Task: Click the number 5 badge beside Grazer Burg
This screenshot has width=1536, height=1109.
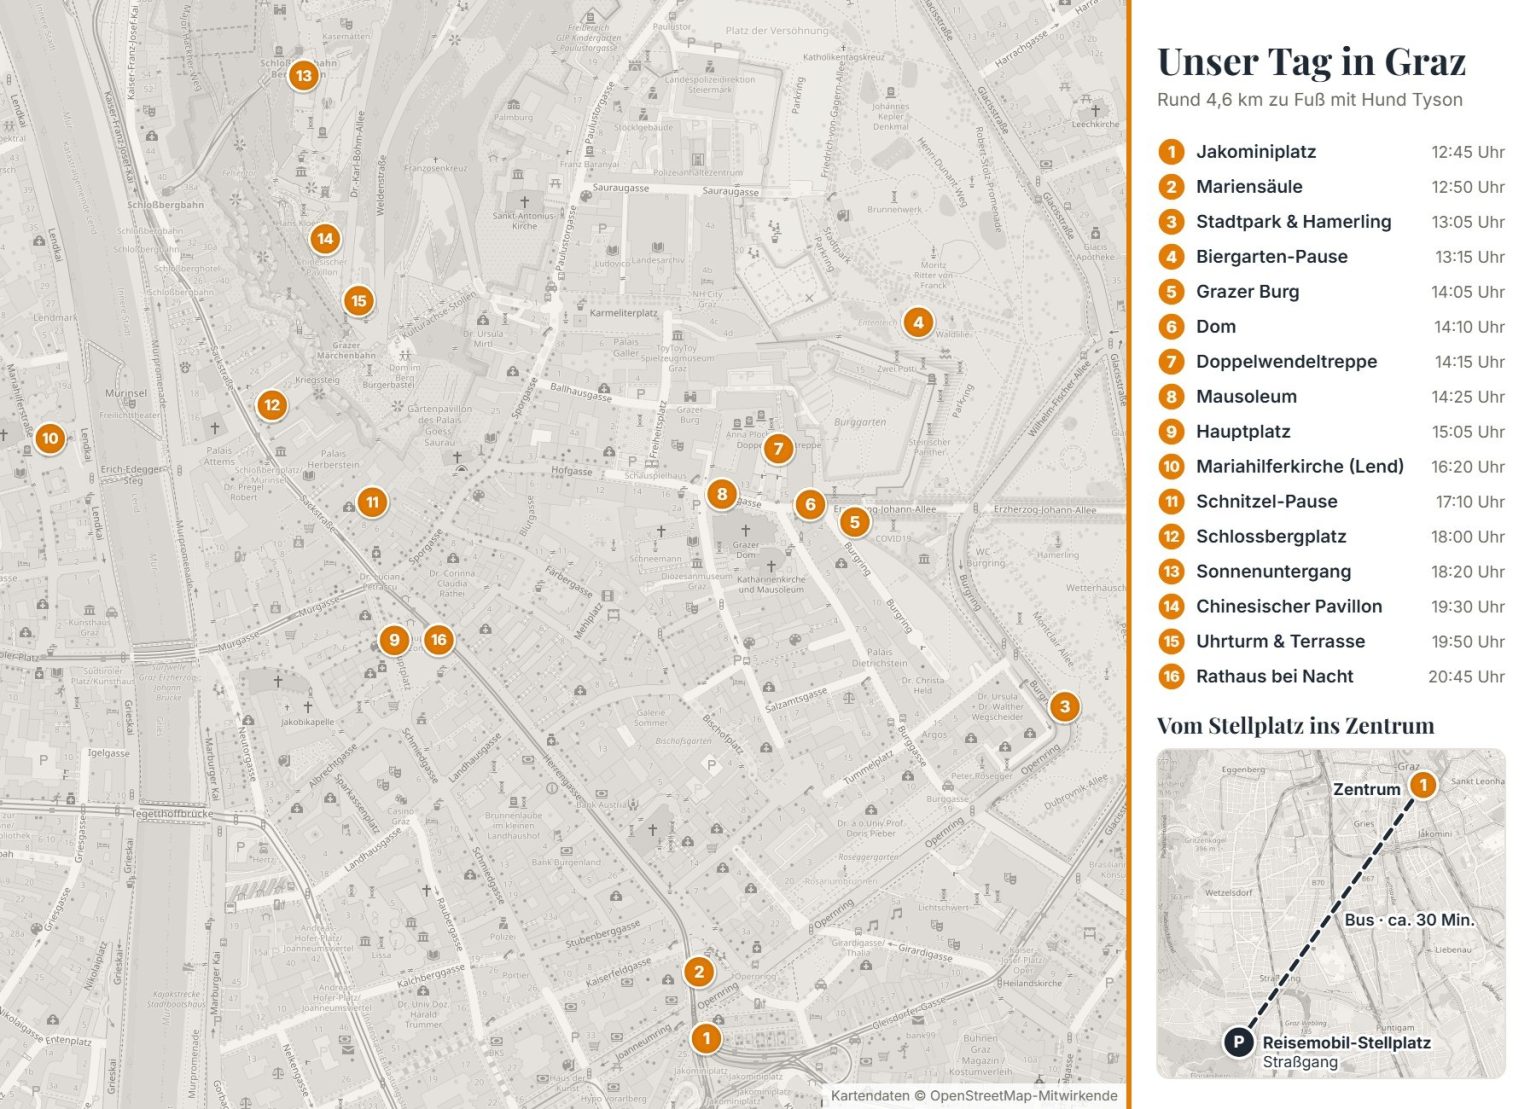Action: [1171, 292]
